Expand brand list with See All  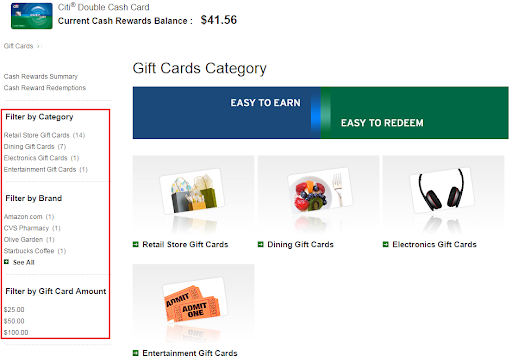(24, 262)
